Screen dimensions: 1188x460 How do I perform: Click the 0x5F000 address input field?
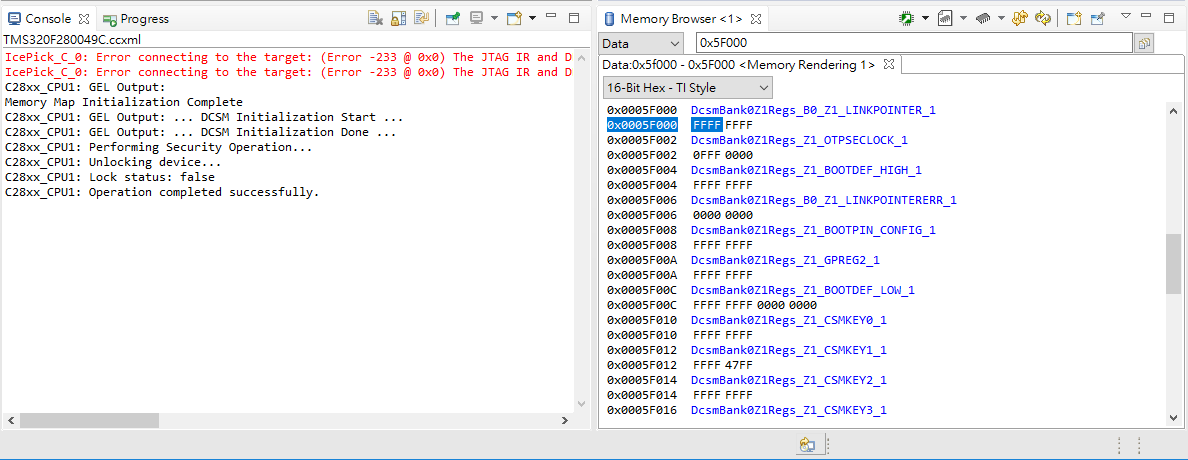(x=914, y=44)
